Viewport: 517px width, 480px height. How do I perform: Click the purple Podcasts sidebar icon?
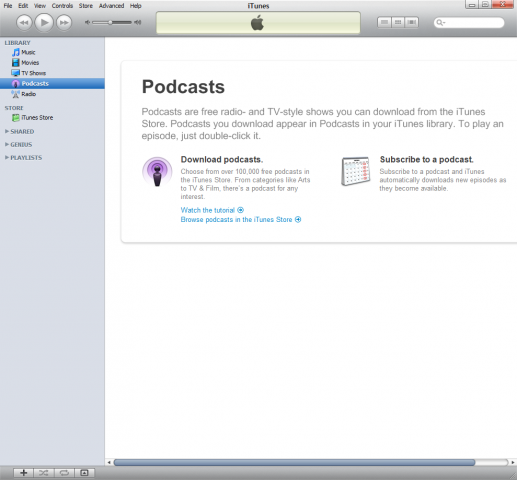[15, 84]
